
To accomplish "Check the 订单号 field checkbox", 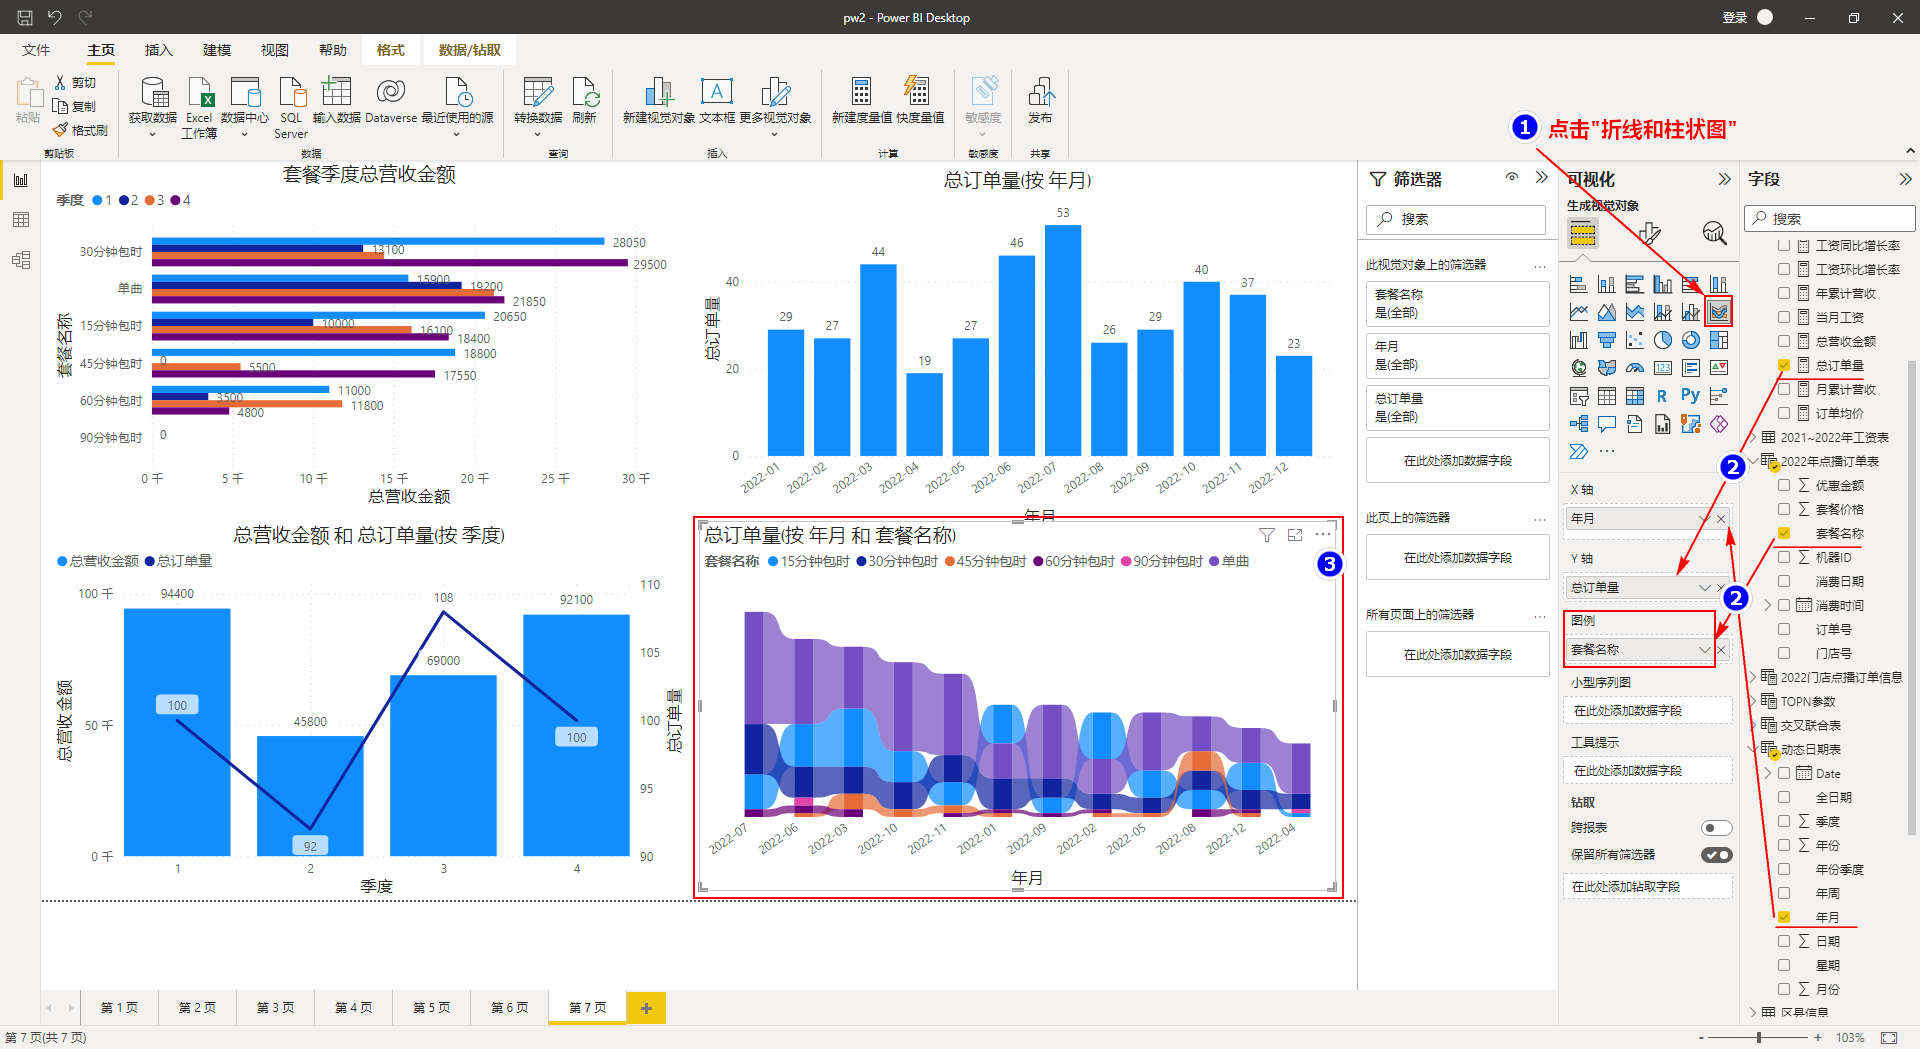I will coord(1784,629).
